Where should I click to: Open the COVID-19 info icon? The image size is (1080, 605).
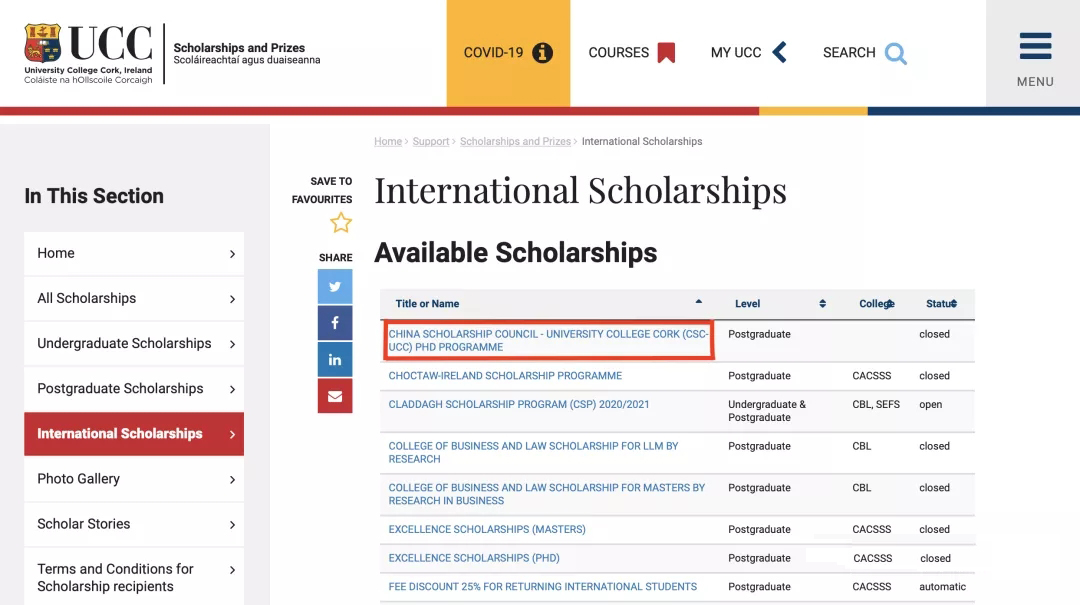(542, 53)
